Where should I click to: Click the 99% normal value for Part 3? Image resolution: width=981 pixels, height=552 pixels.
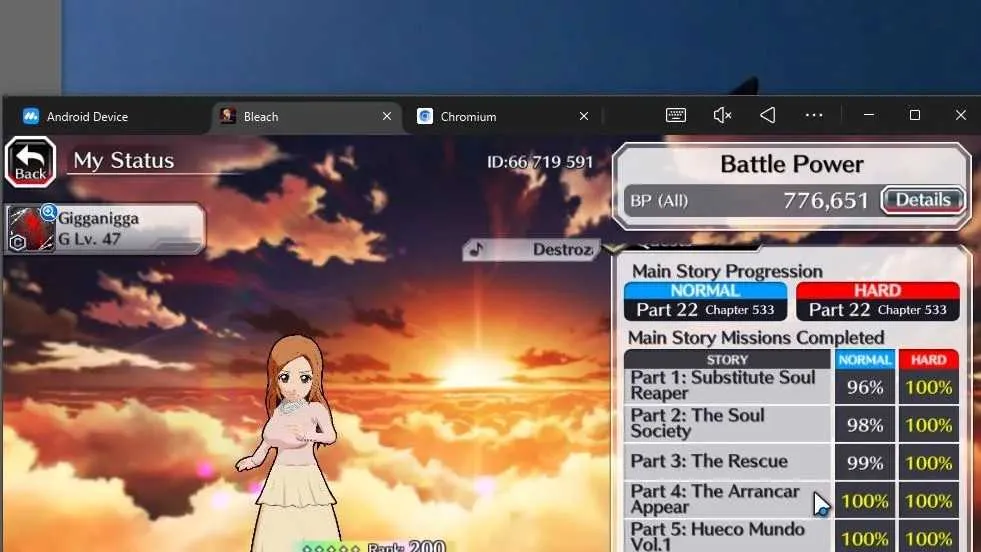pos(865,463)
